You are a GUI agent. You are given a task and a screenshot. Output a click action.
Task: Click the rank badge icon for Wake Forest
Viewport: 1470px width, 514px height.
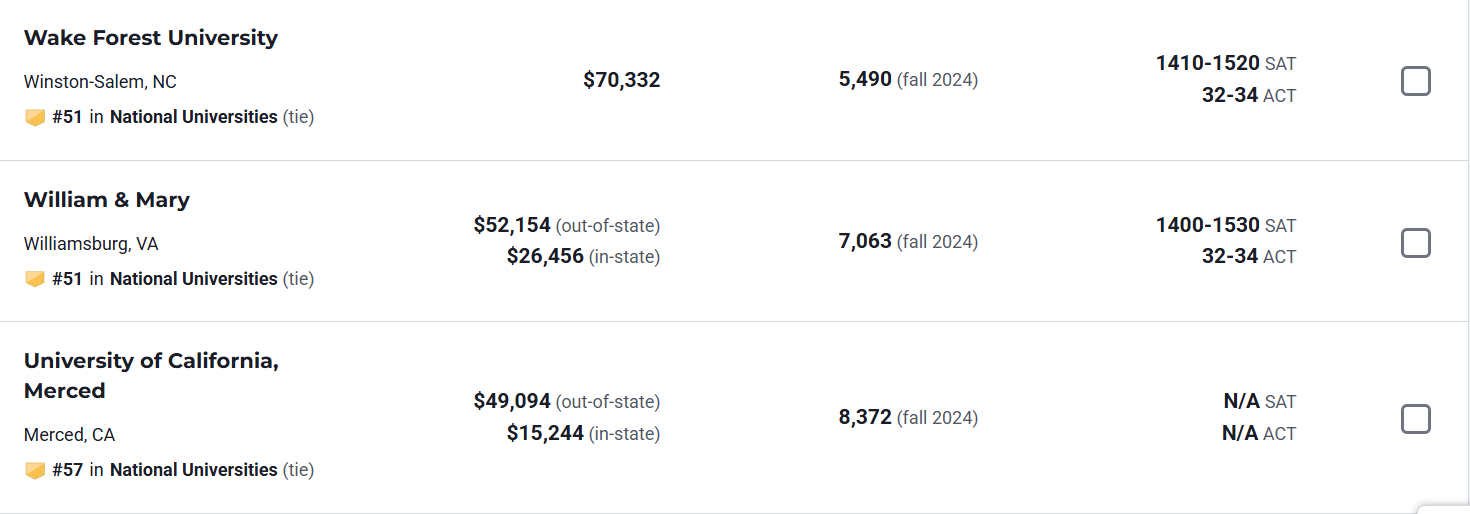[35, 117]
